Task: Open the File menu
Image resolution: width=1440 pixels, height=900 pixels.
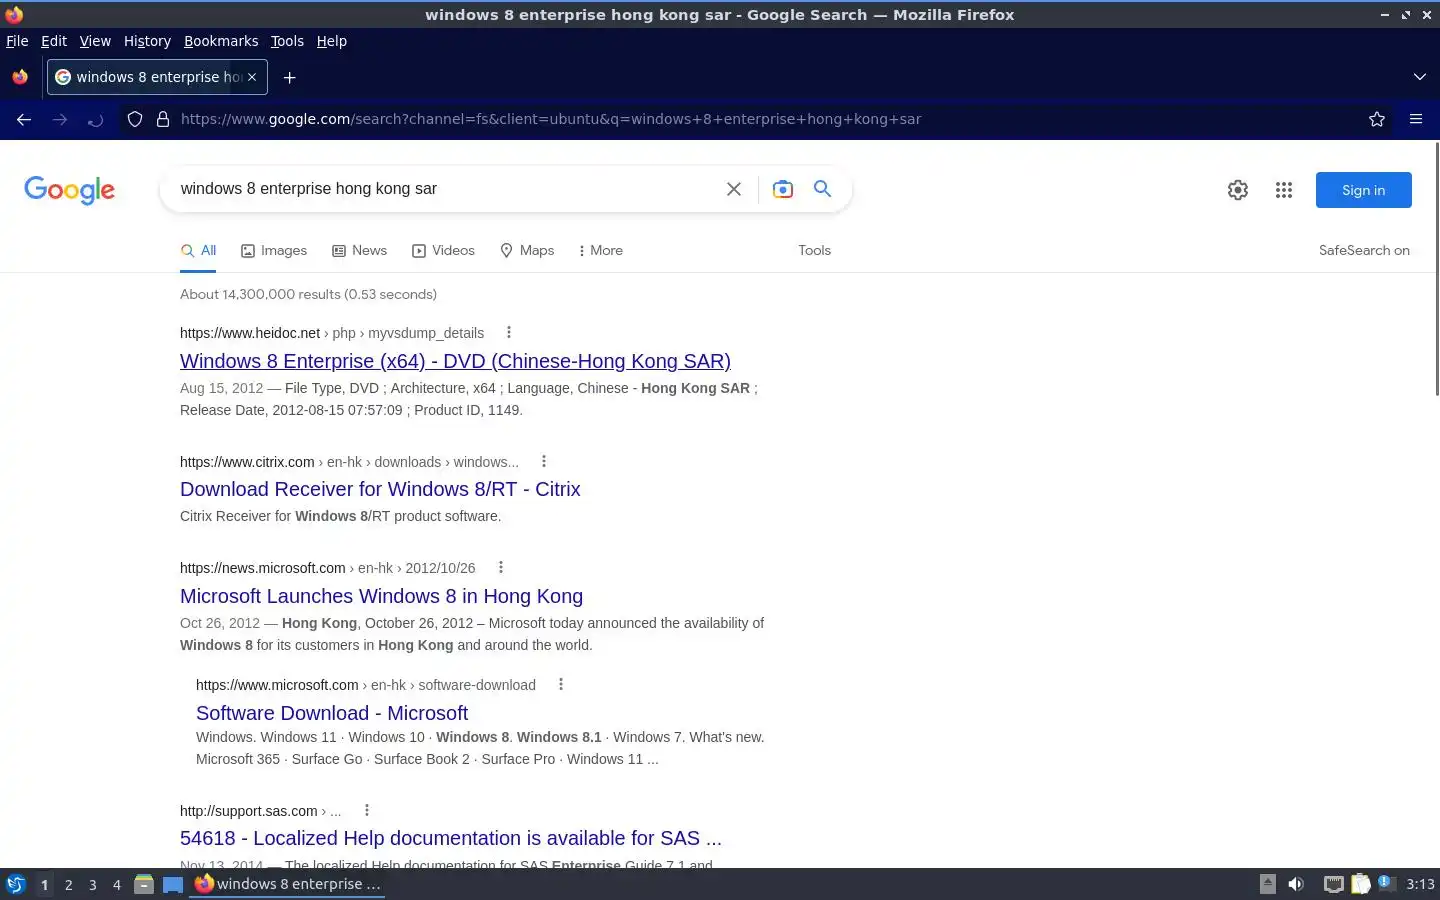Action: [17, 41]
